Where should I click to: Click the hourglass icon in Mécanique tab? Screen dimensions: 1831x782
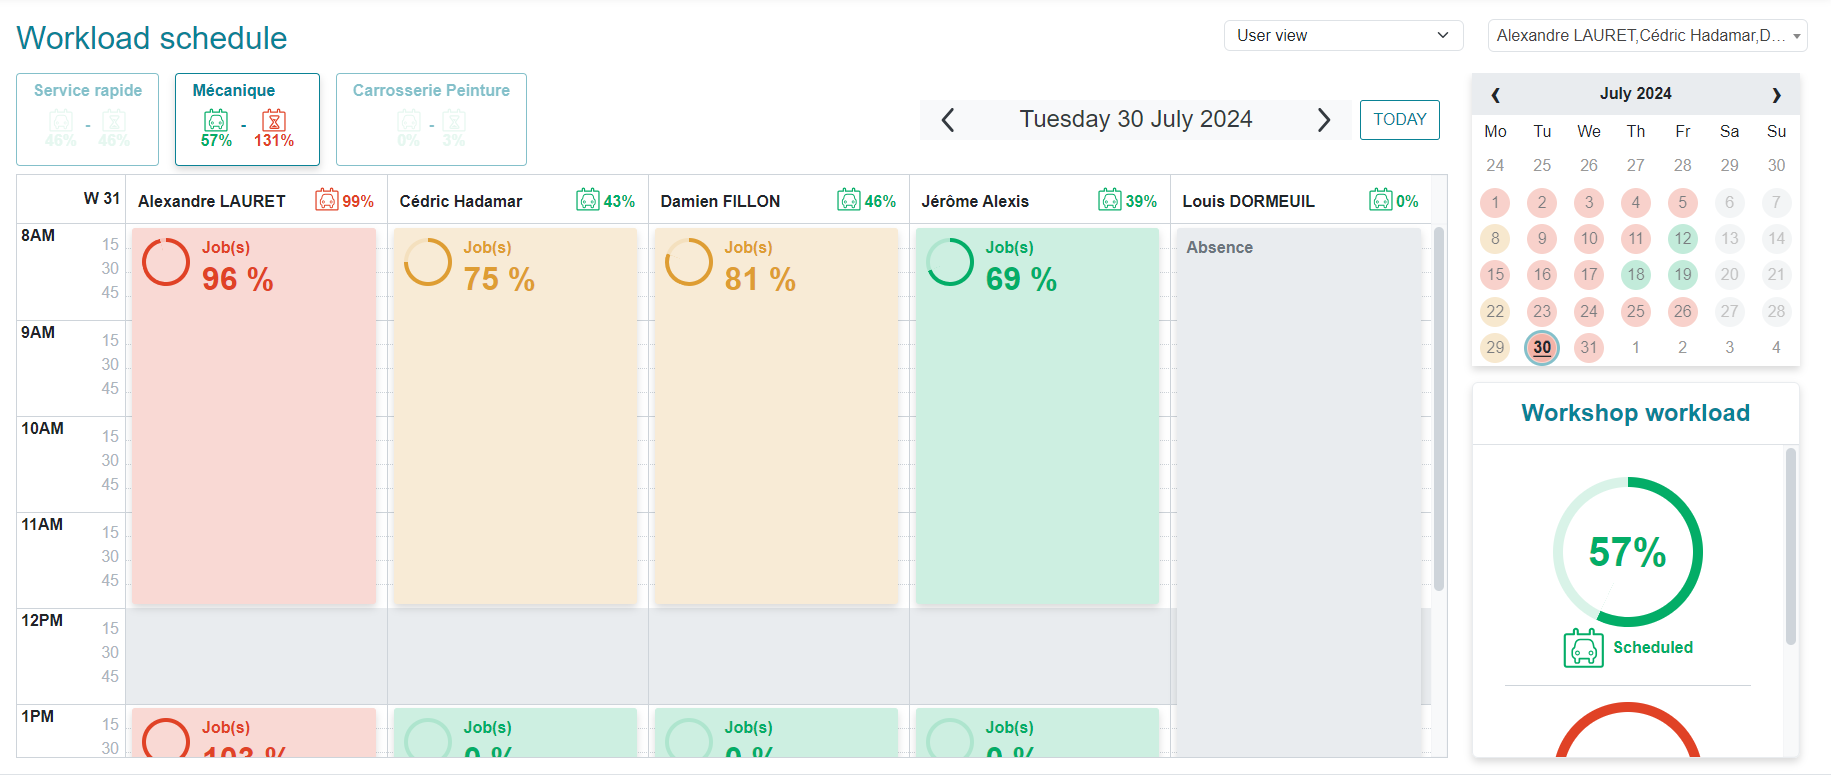coord(274,121)
